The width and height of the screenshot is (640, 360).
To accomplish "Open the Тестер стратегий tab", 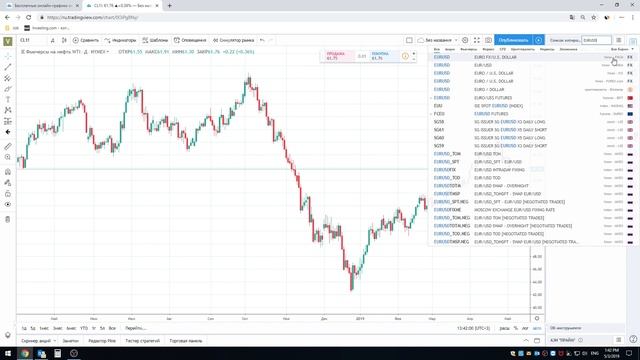I will tap(142, 340).
